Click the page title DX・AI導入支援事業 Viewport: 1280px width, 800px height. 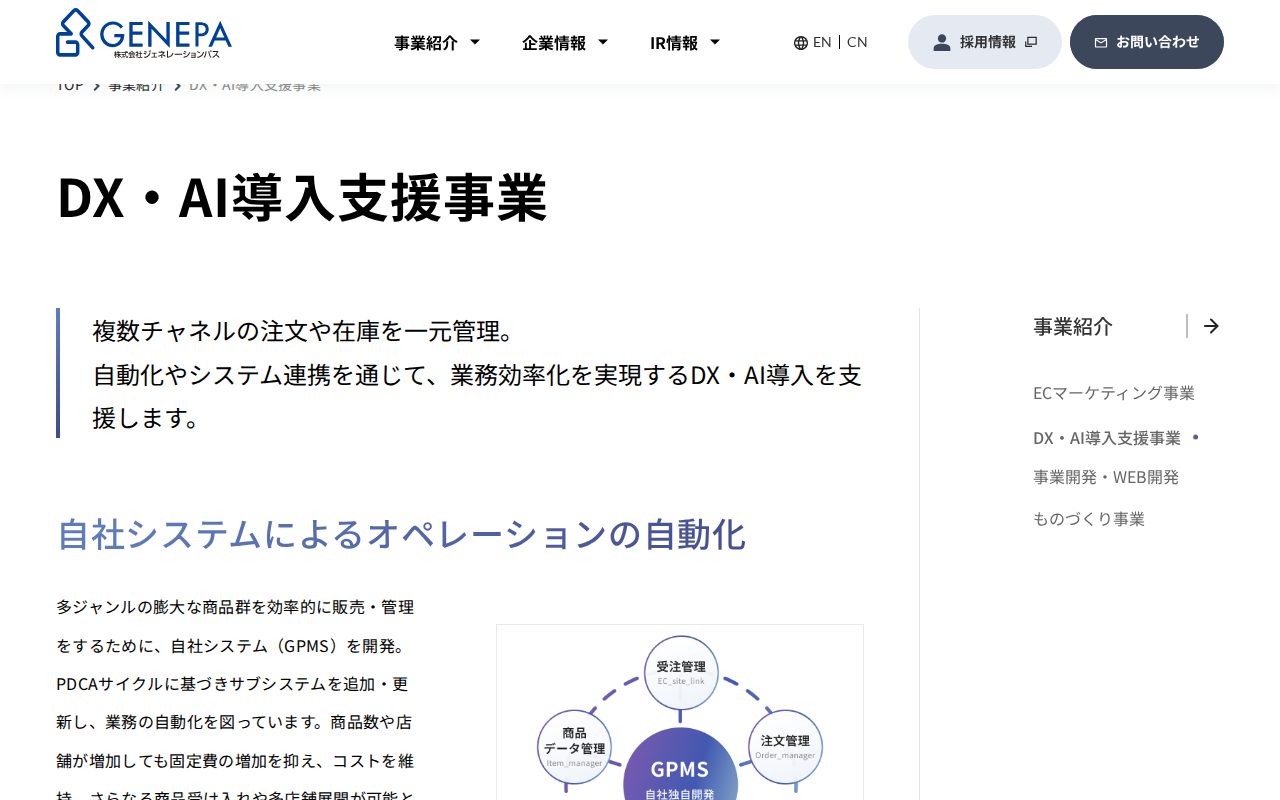coord(302,198)
